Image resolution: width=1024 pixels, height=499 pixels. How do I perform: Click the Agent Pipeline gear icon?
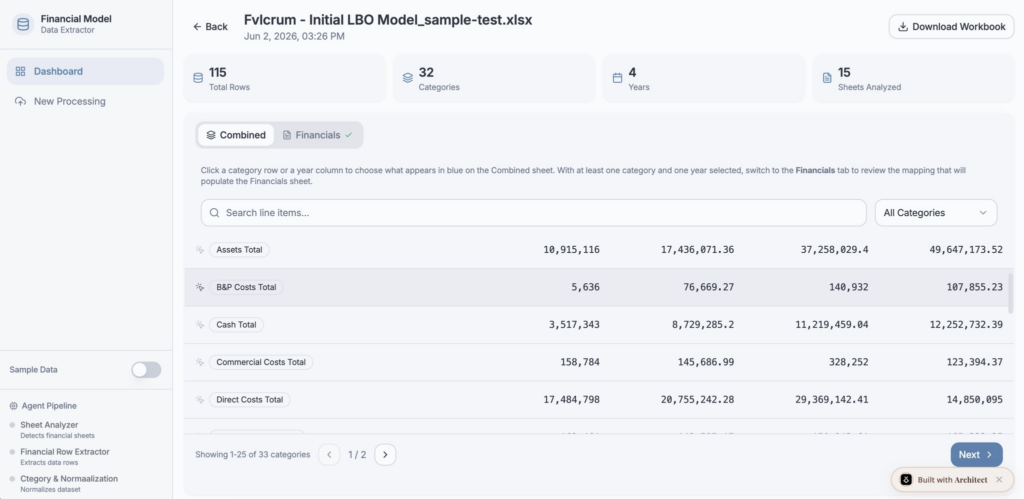(14, 406)
